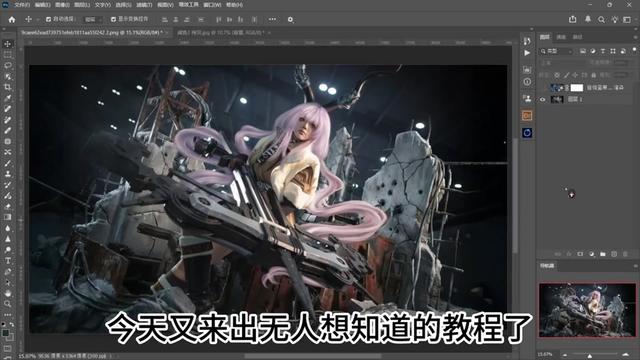Switch to the 通道 tab

[x=561, y=37]
